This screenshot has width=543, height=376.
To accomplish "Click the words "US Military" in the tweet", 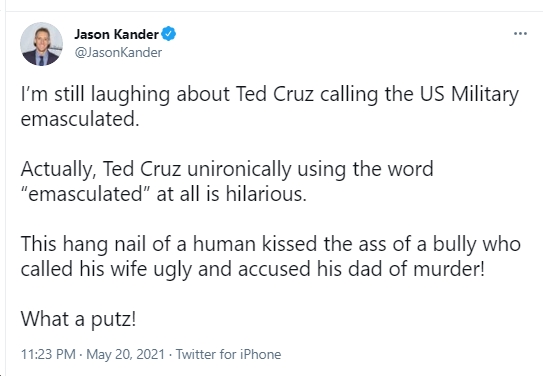I will [x=469, y=94].
